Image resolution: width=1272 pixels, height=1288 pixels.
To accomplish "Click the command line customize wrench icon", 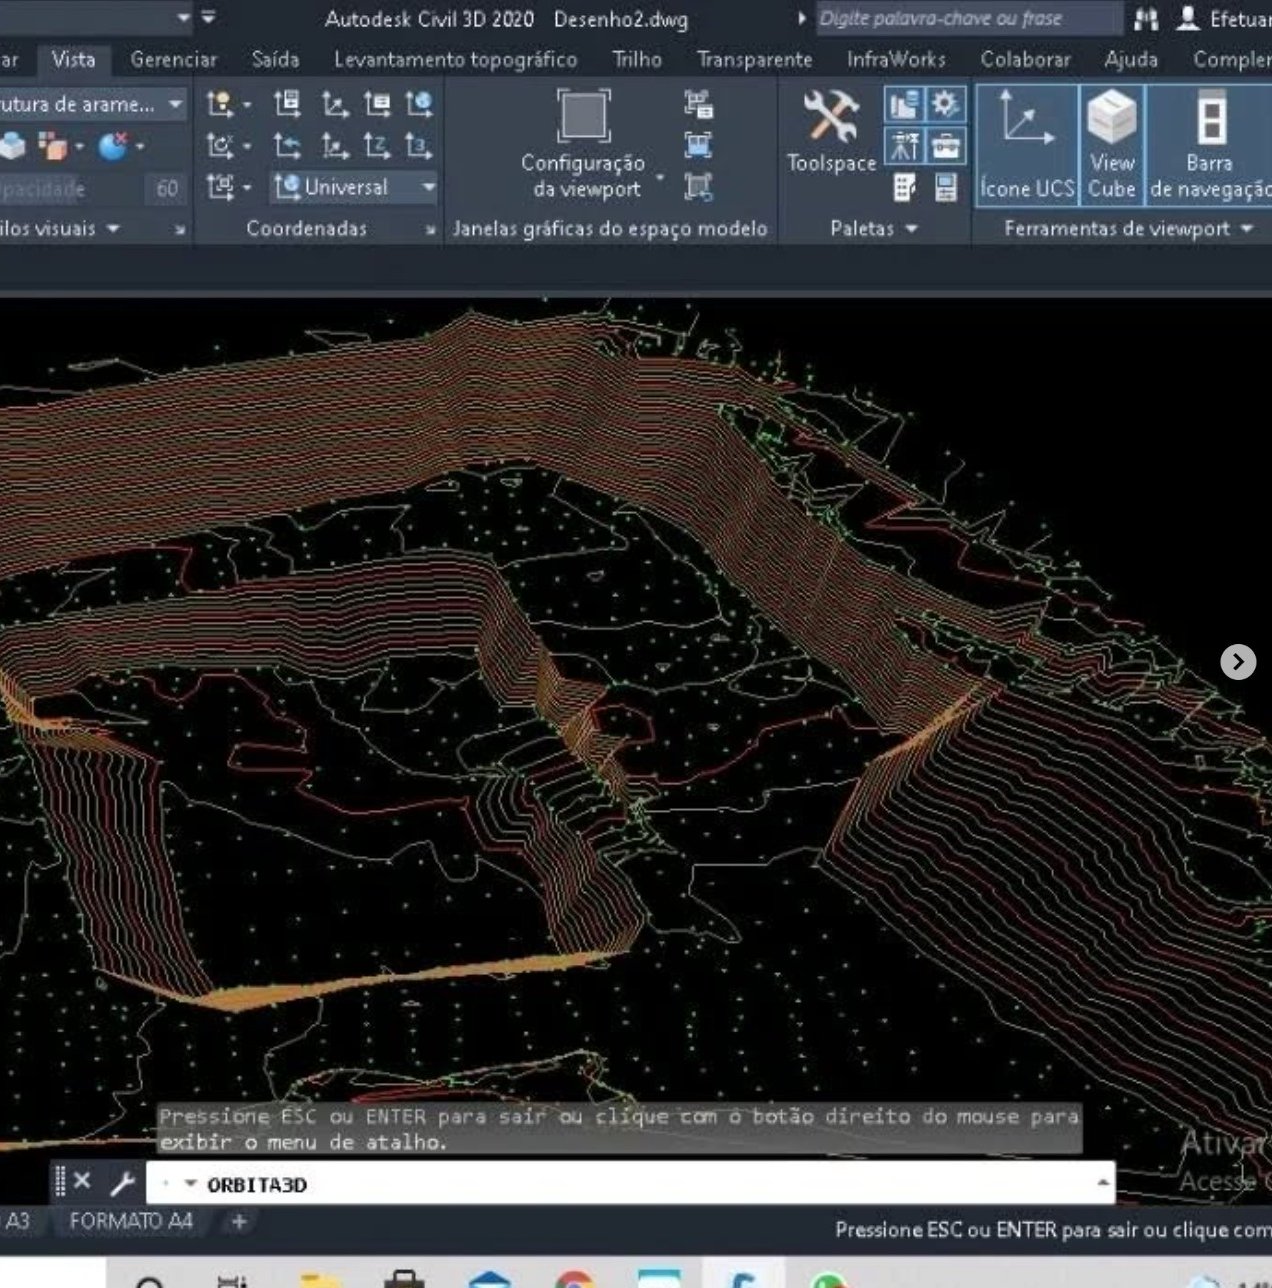I will (x=123, y=1184).
